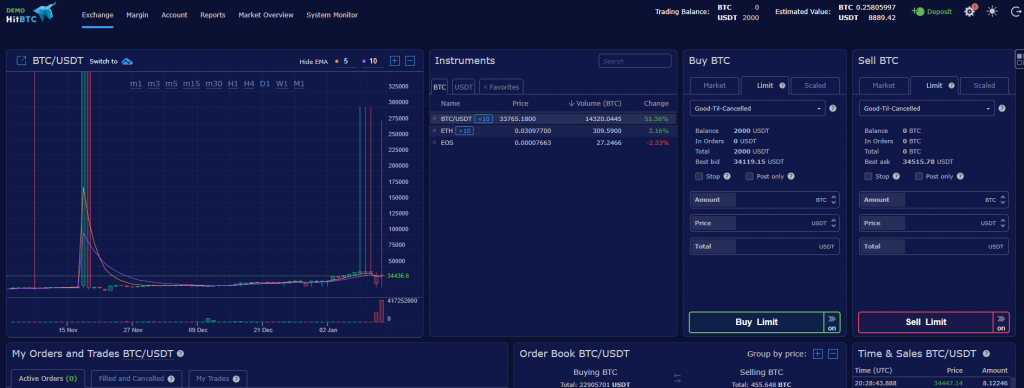Screen dimensions: 1024x388
Task: Adjust Buy Amount stepper arrows
Action: (834, 200)
